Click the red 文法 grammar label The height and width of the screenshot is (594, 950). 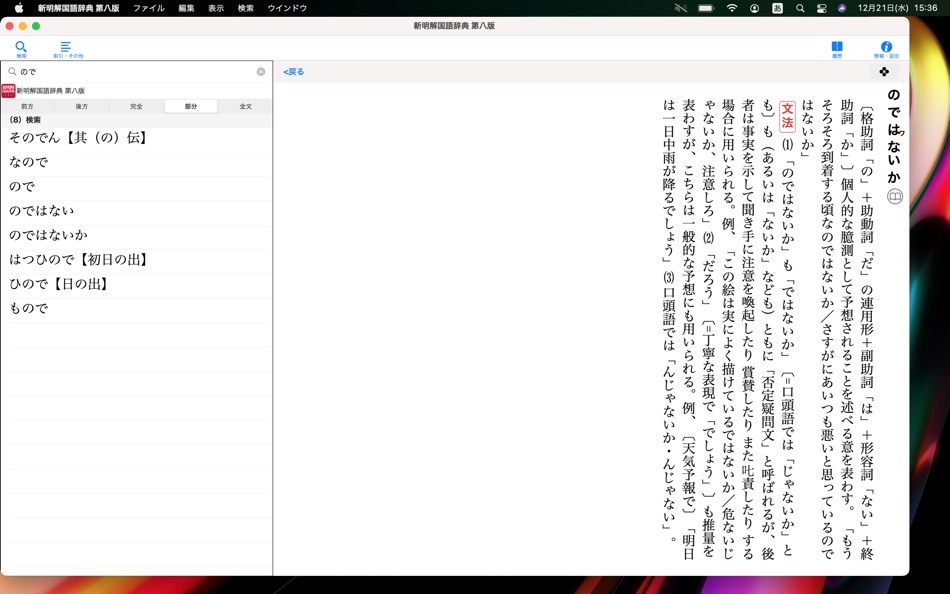click(x=787, y=115)
